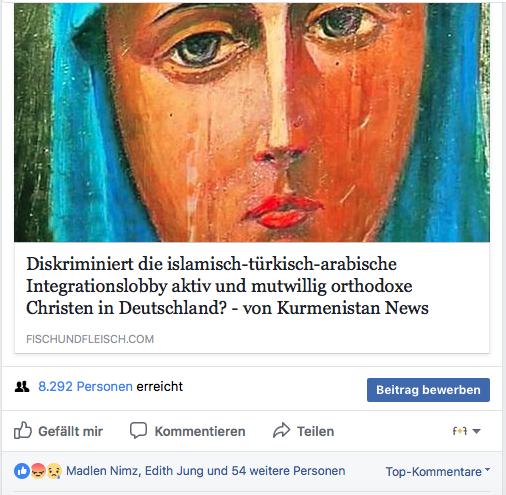This screenshot has height=495, width=506.
Task: Click the sad crying reaction emoji
Action: point(54,471)
